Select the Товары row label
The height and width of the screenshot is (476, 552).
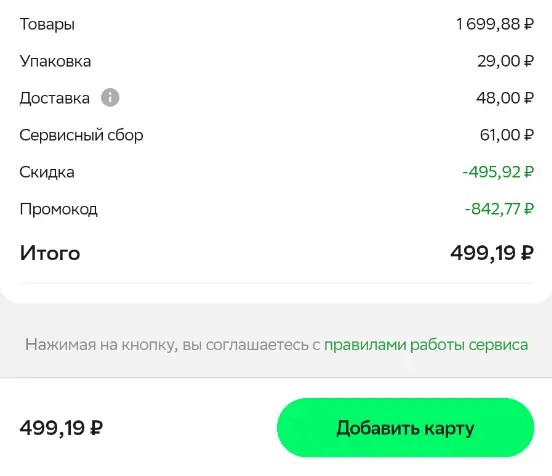click(47, 25)
